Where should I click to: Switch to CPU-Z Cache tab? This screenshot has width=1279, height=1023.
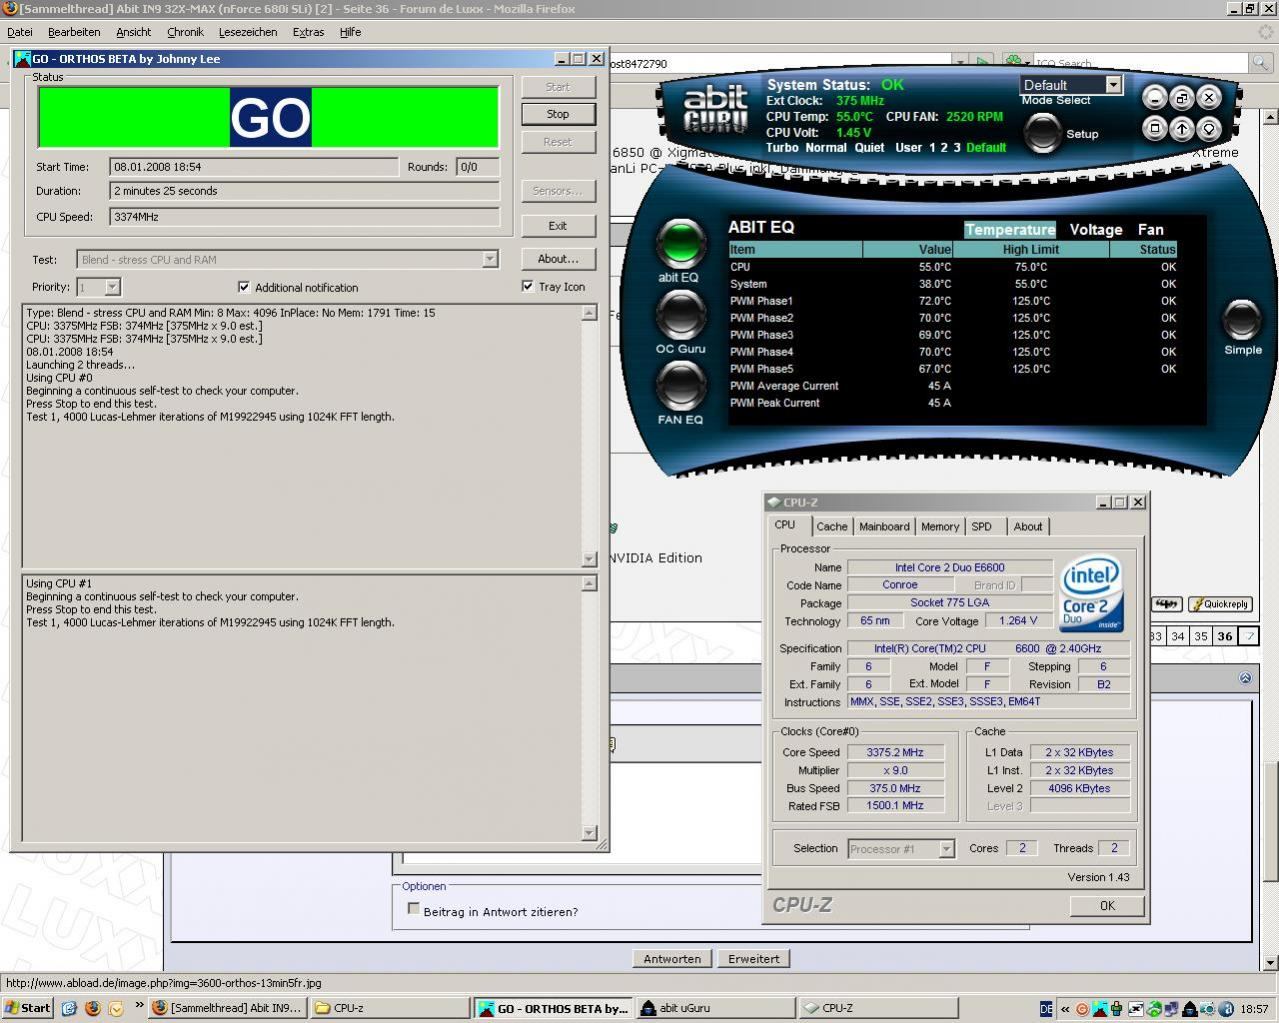point(831,526)
